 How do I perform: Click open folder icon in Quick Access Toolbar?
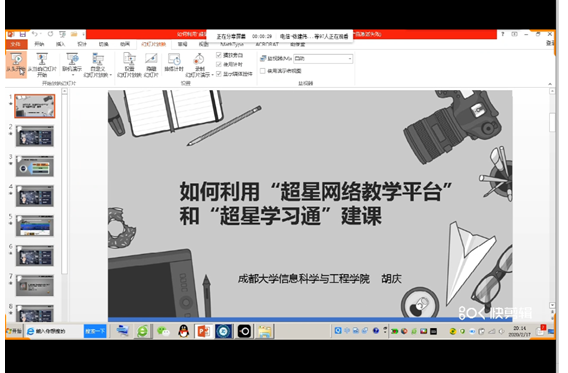tap(74, 34)
